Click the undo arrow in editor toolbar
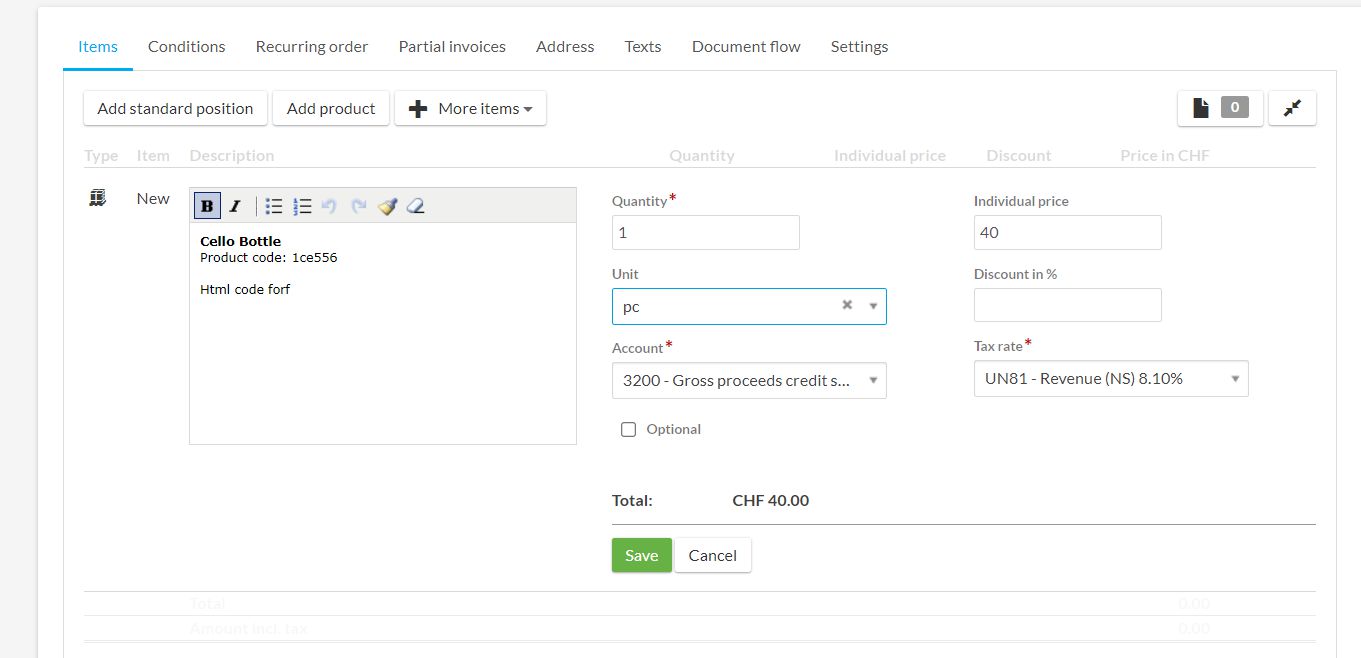1361x658 pixels. (x=330, y=206)
